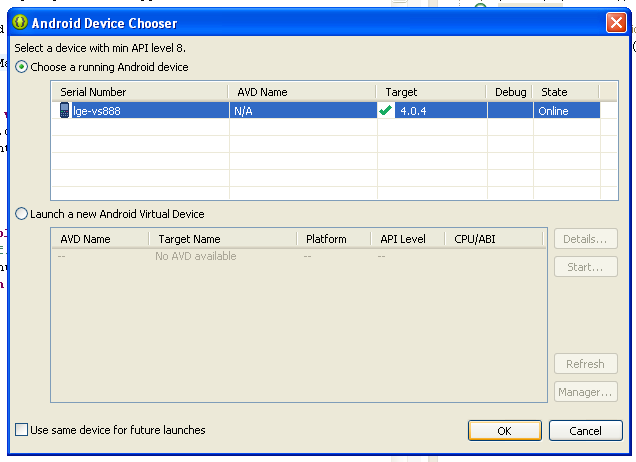Click the Target column header
The height and width of the screenshot is (462, 636).
[431, 92]
